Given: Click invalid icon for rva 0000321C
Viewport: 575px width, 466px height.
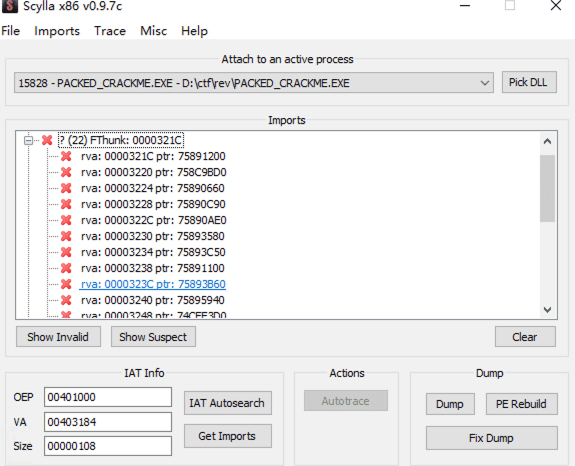Looking at the screenshot, I should (x=66, y=156).
